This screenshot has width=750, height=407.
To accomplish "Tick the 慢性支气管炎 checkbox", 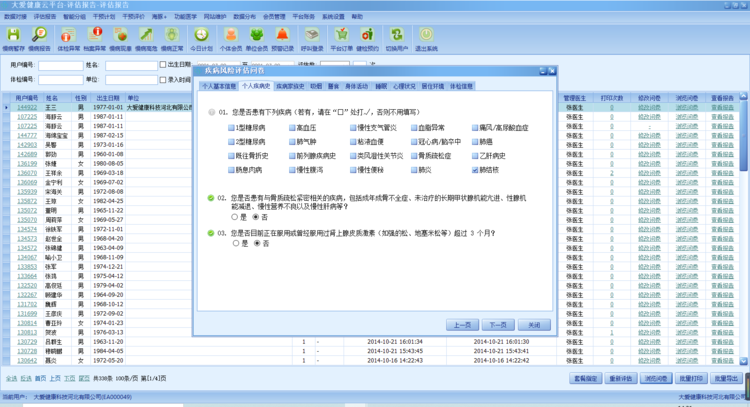I will click(353, 128).
